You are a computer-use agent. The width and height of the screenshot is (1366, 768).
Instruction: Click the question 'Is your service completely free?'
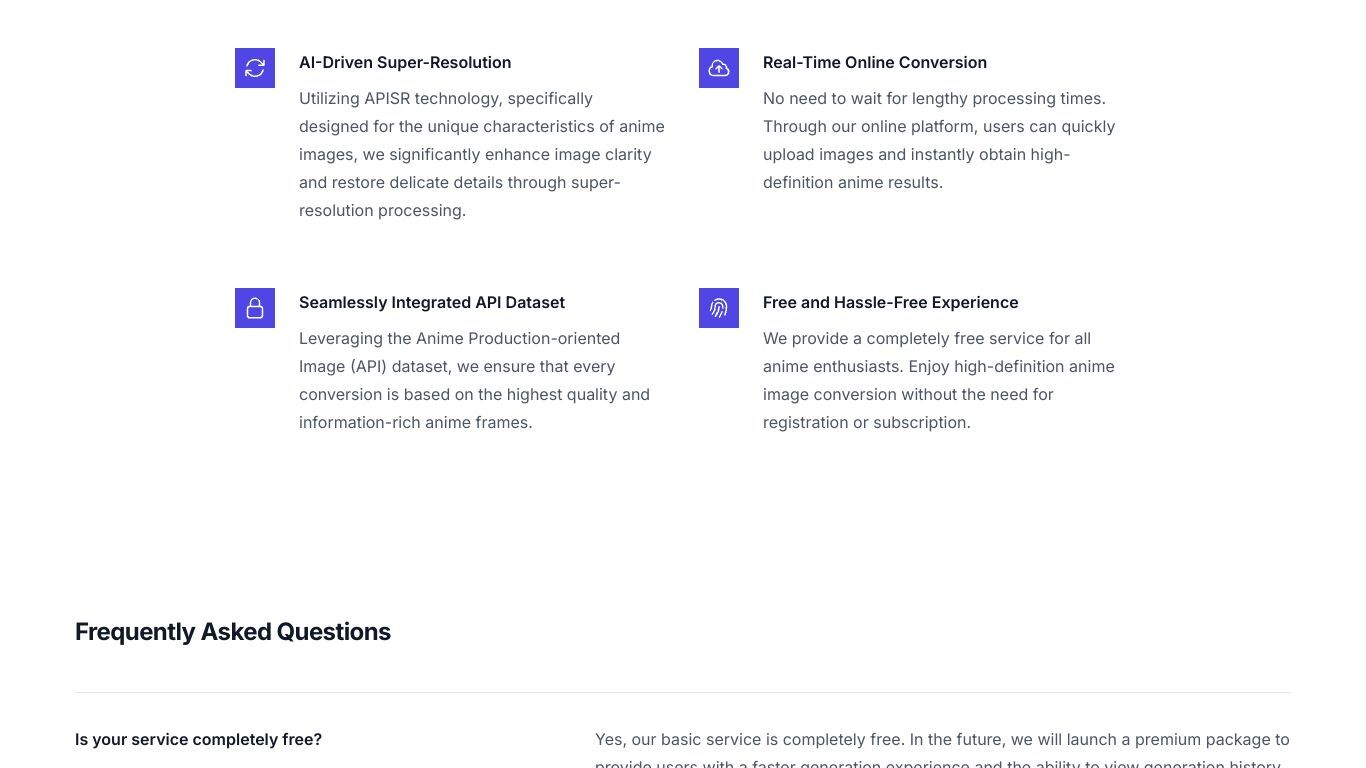(x=198, y=740)
